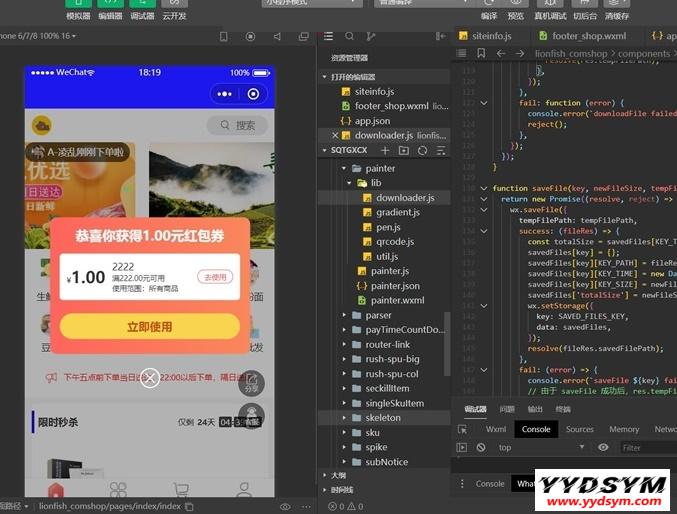Click the 去使用 coupon button
This screenshot has height=514, width=677.
214,277
